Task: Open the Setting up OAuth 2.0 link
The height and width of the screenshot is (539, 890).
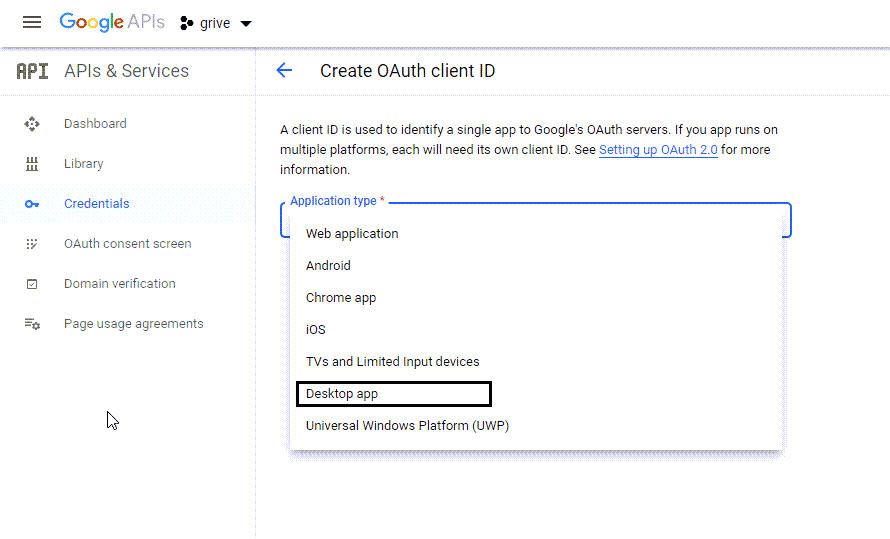Action: (658, 150)
